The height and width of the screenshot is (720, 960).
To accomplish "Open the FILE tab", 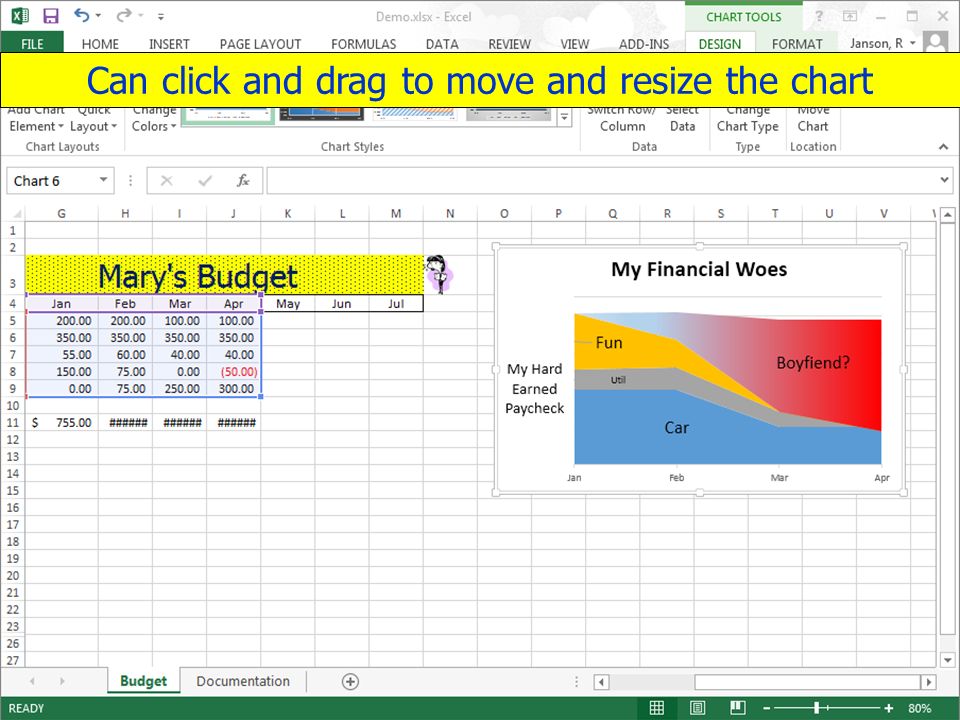I will pos(32,43).
